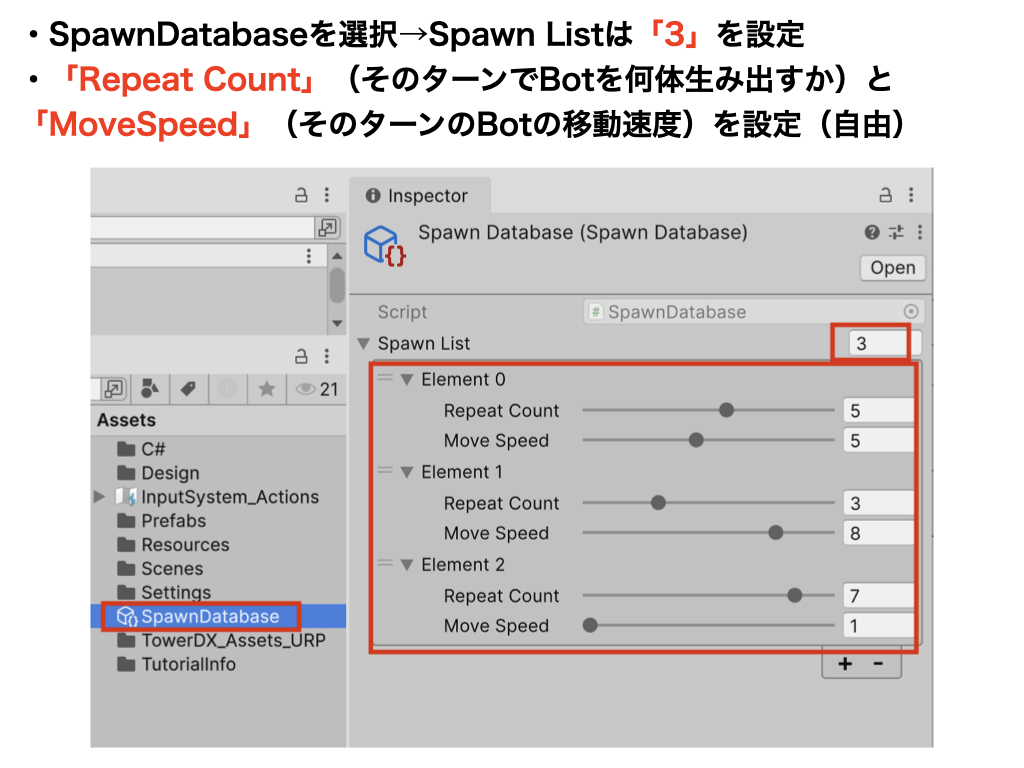This screenshot has width=1024, height=768.
Task: Click upper-left panel lock icon
Action: coord(301,195)
